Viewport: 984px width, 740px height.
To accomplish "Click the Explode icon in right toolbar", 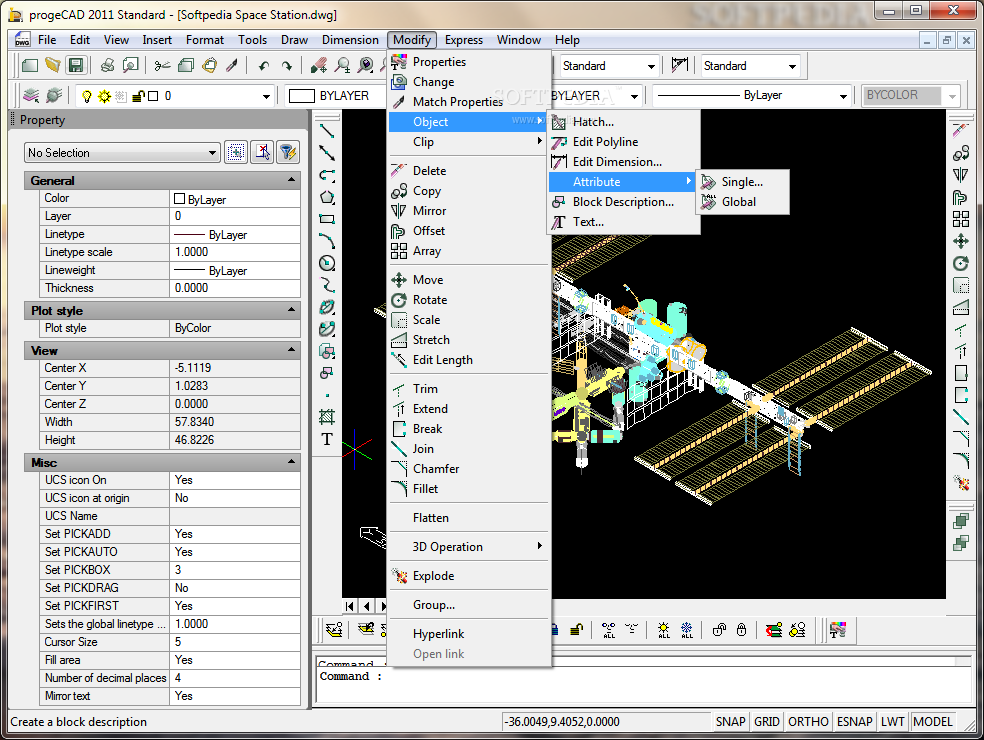I will 961,483.
